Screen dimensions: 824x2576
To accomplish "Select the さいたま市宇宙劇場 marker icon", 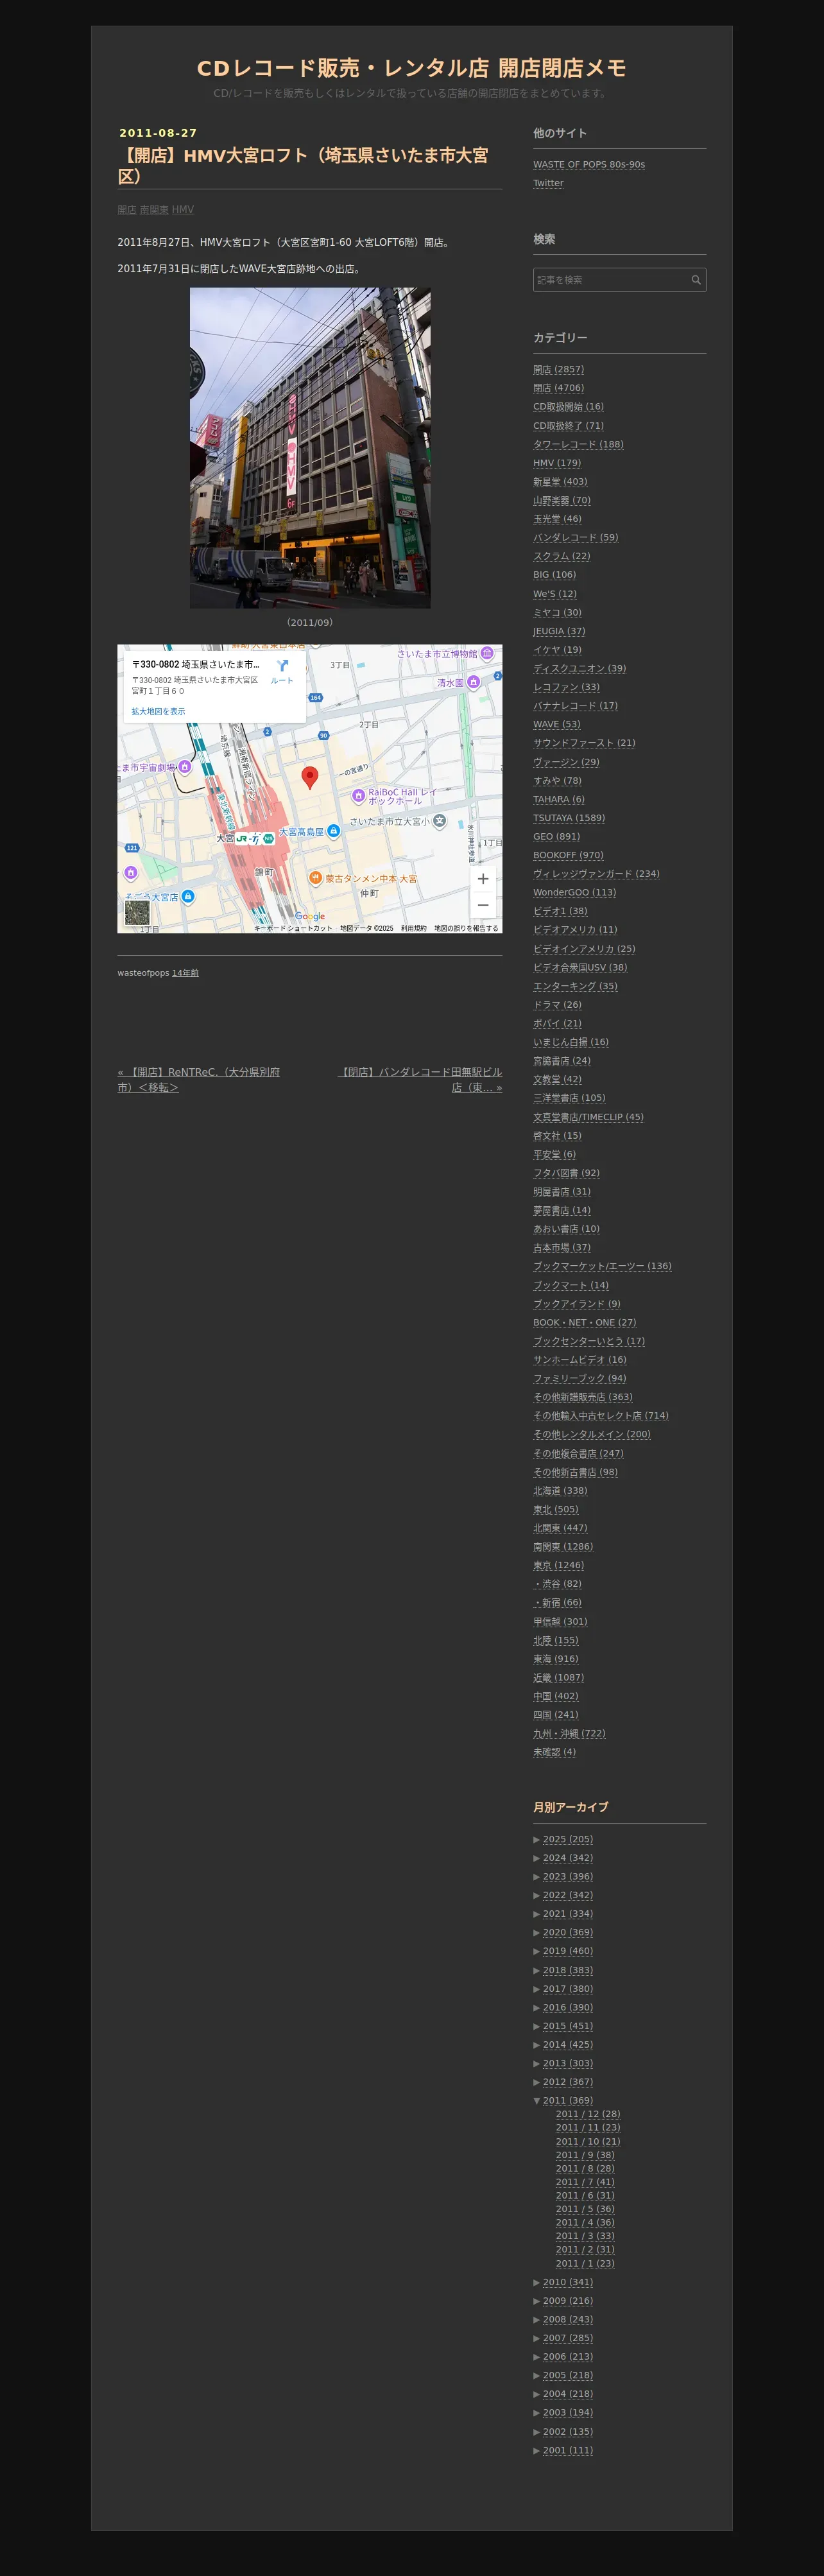I will tap(185, 767).
